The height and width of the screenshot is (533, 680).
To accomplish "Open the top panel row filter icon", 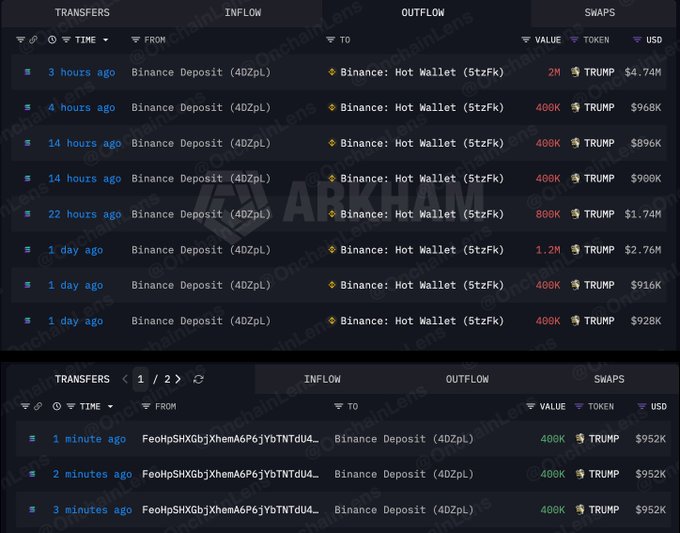I will (20, 40).
